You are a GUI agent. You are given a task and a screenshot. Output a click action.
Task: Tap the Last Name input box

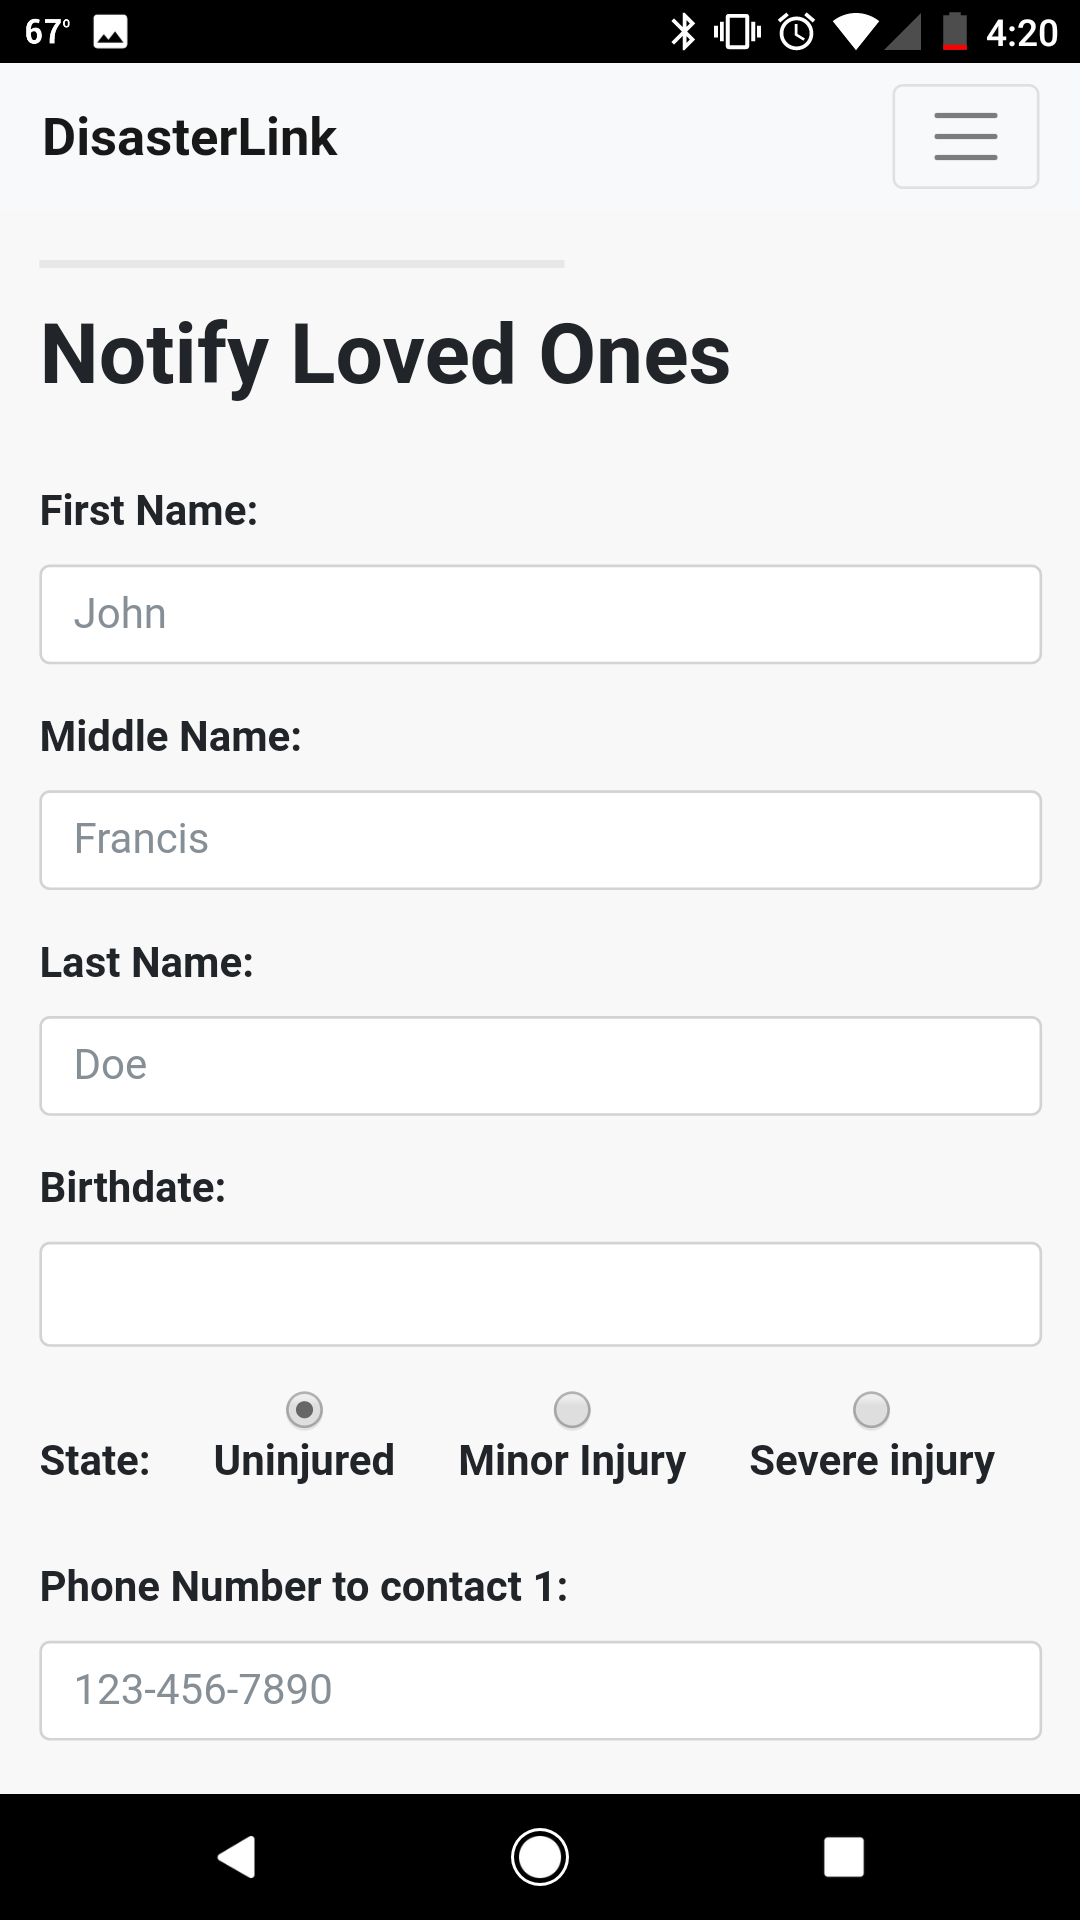point(540,1066)
